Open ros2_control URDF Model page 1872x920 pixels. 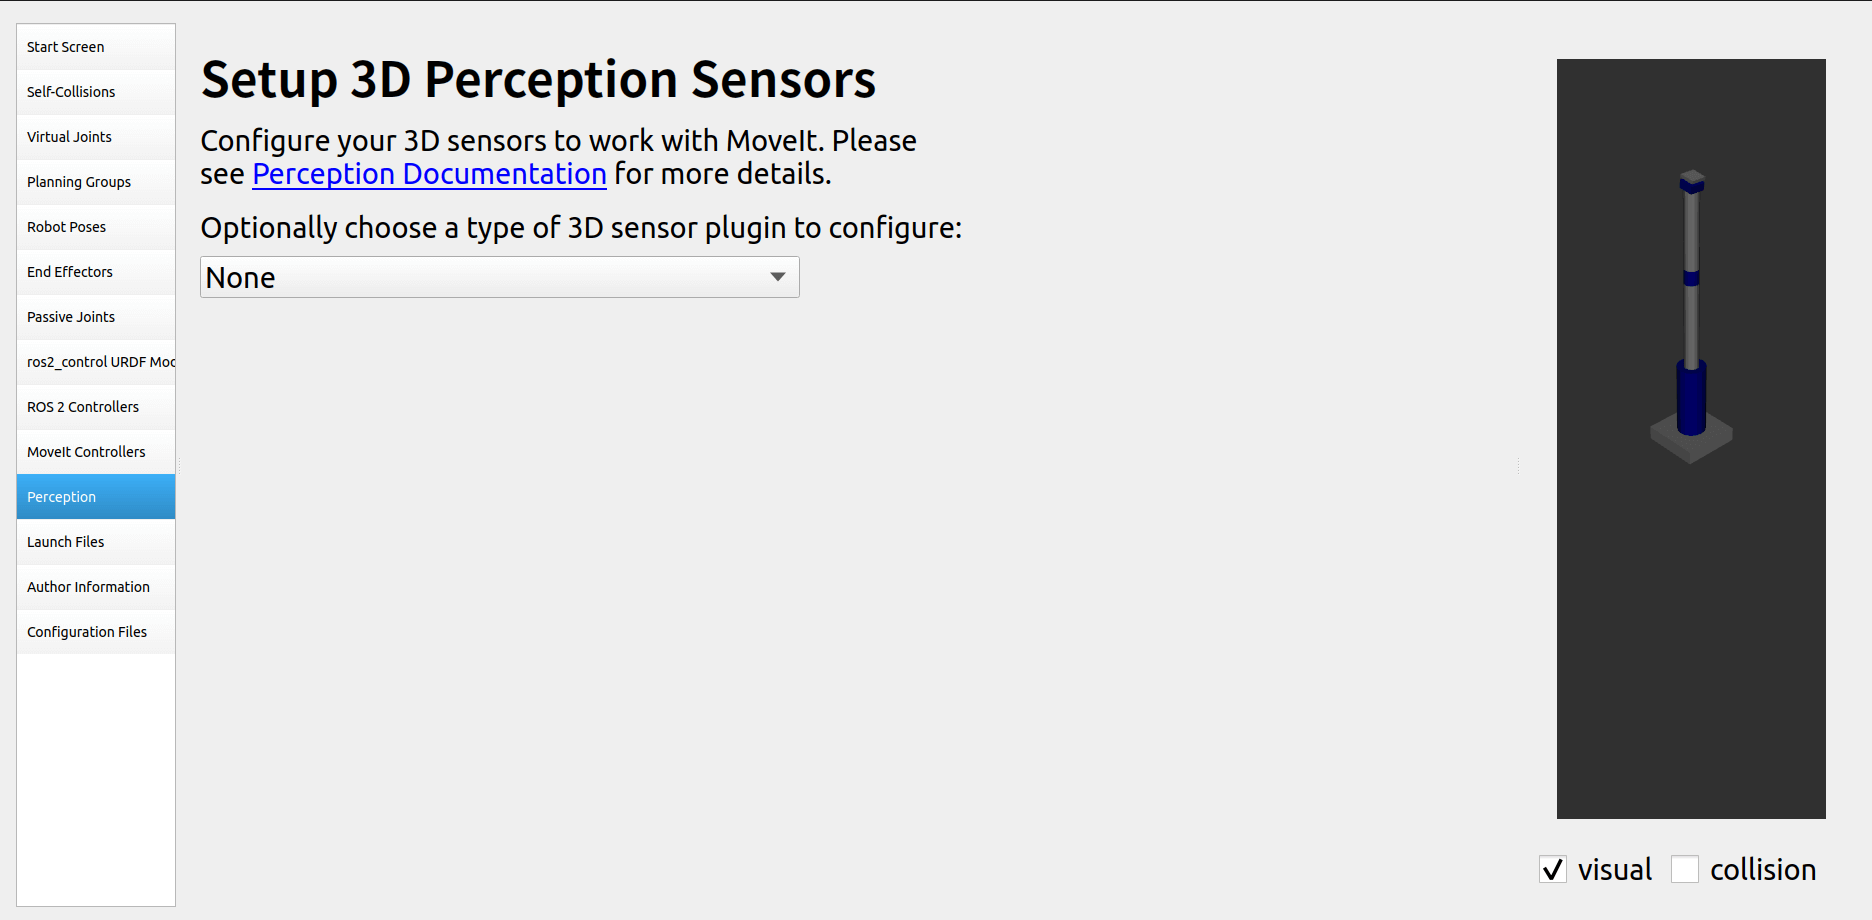95,362
